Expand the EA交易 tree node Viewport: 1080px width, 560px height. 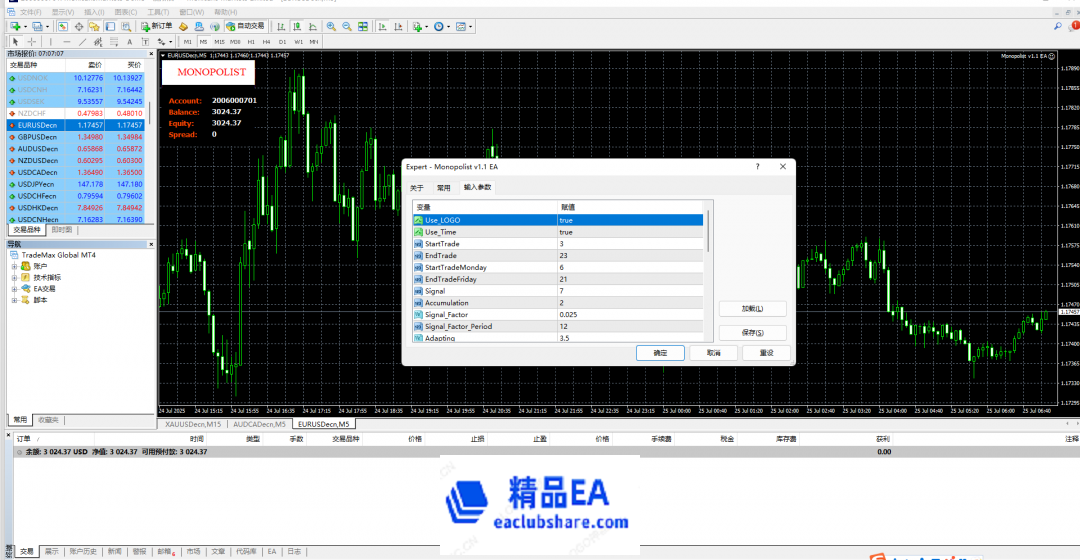pos(14,289)
